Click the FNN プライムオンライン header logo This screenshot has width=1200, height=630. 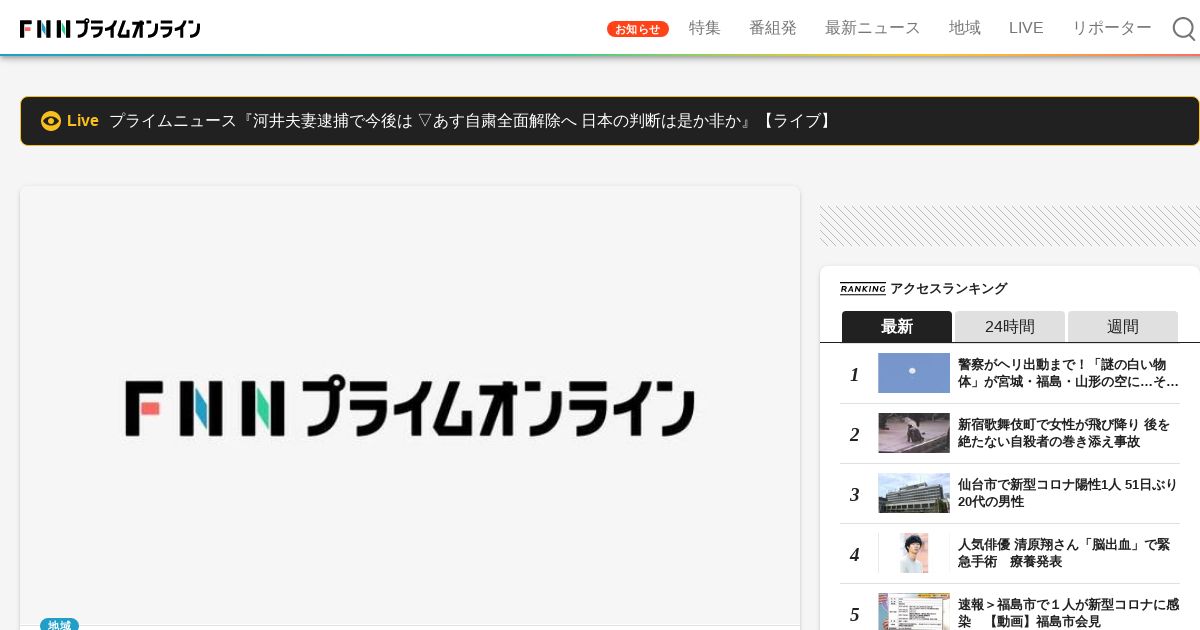110,29
